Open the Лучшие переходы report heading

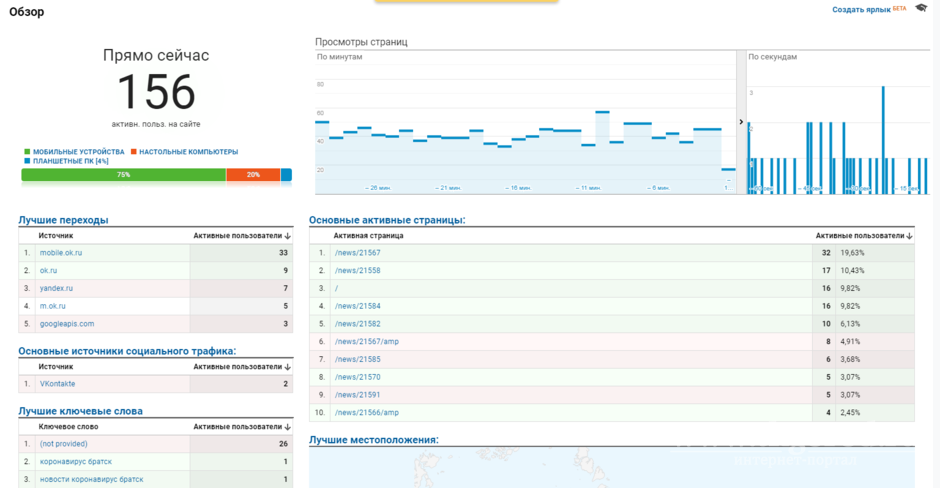click(63, 220)
